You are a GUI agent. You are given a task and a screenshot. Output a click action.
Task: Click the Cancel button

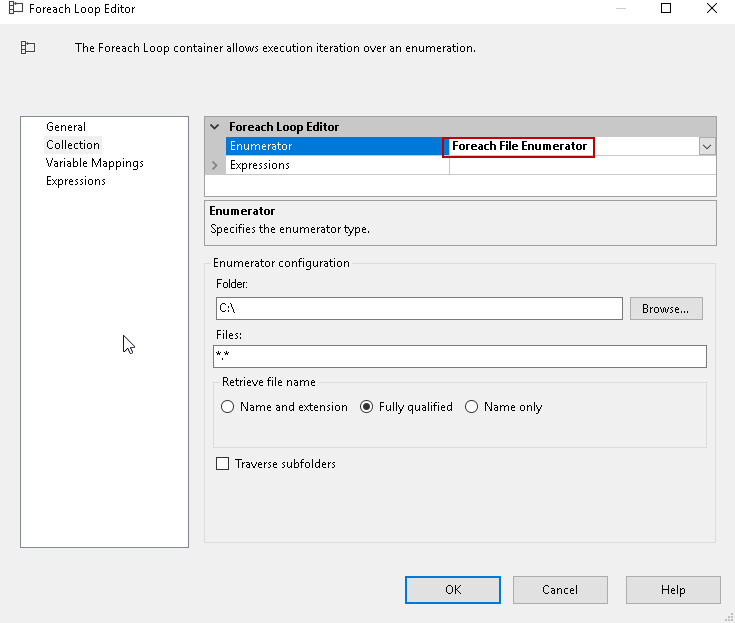tap(560, 590)
